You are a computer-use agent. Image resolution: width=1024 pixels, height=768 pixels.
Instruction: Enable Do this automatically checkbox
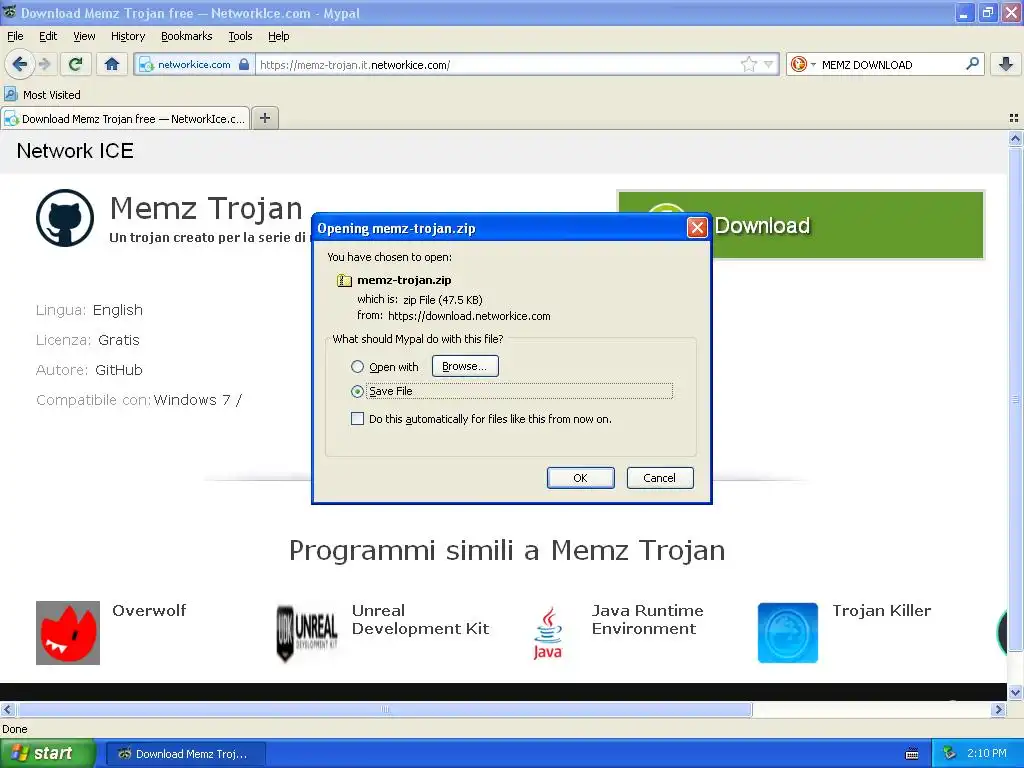pos(357,419)
